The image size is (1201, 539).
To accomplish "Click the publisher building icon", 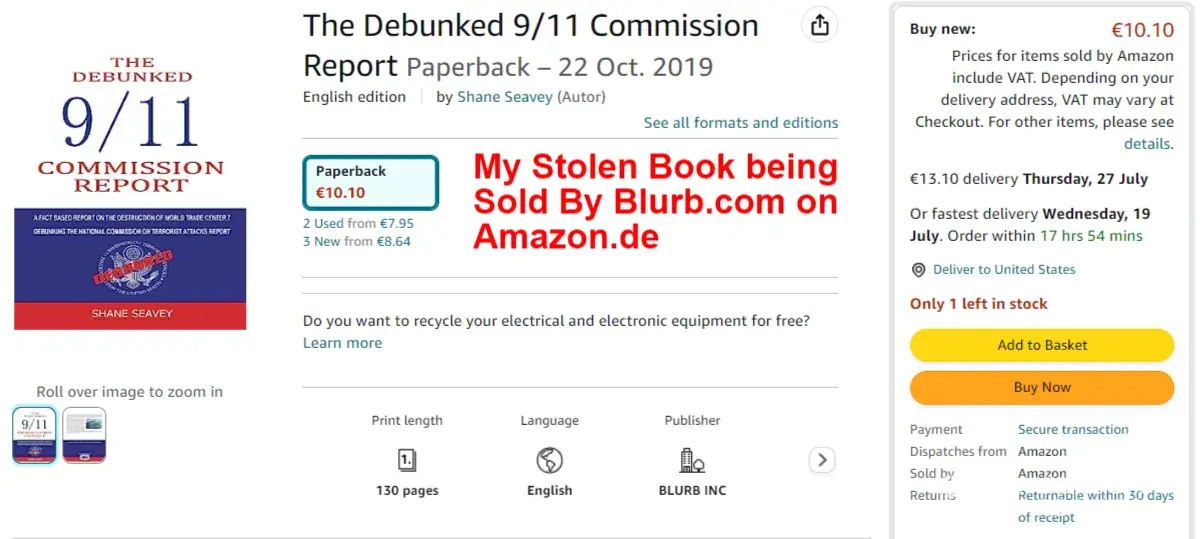I will tap(692, 460).
